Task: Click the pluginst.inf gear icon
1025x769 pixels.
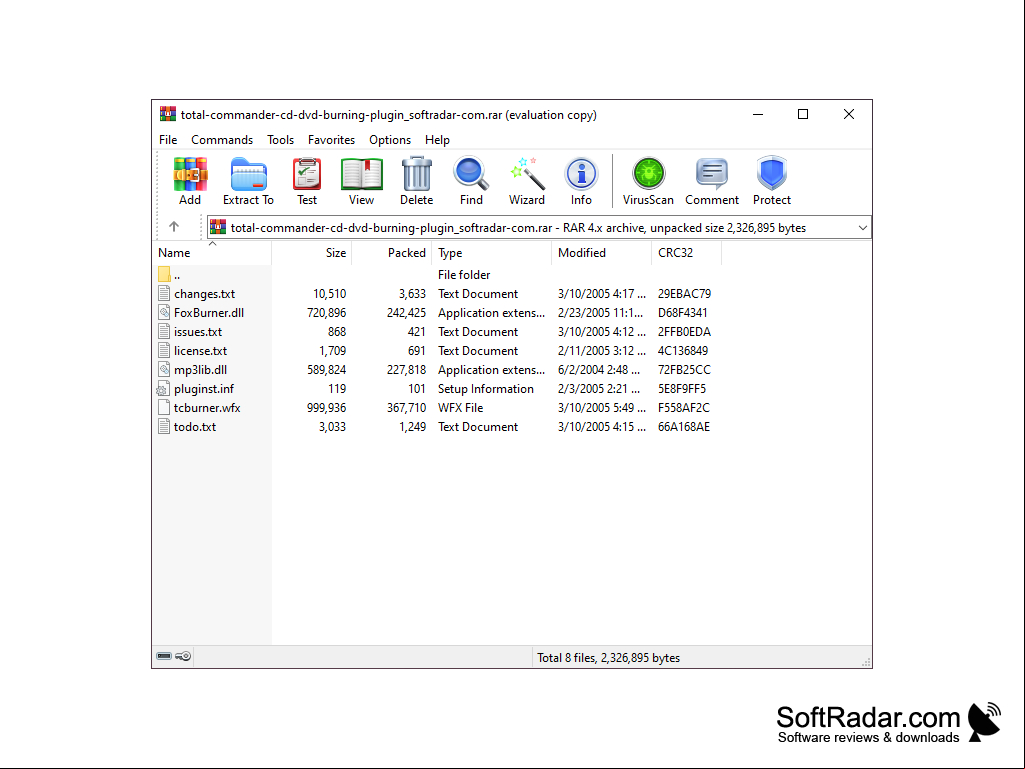Action: point(163,388)
